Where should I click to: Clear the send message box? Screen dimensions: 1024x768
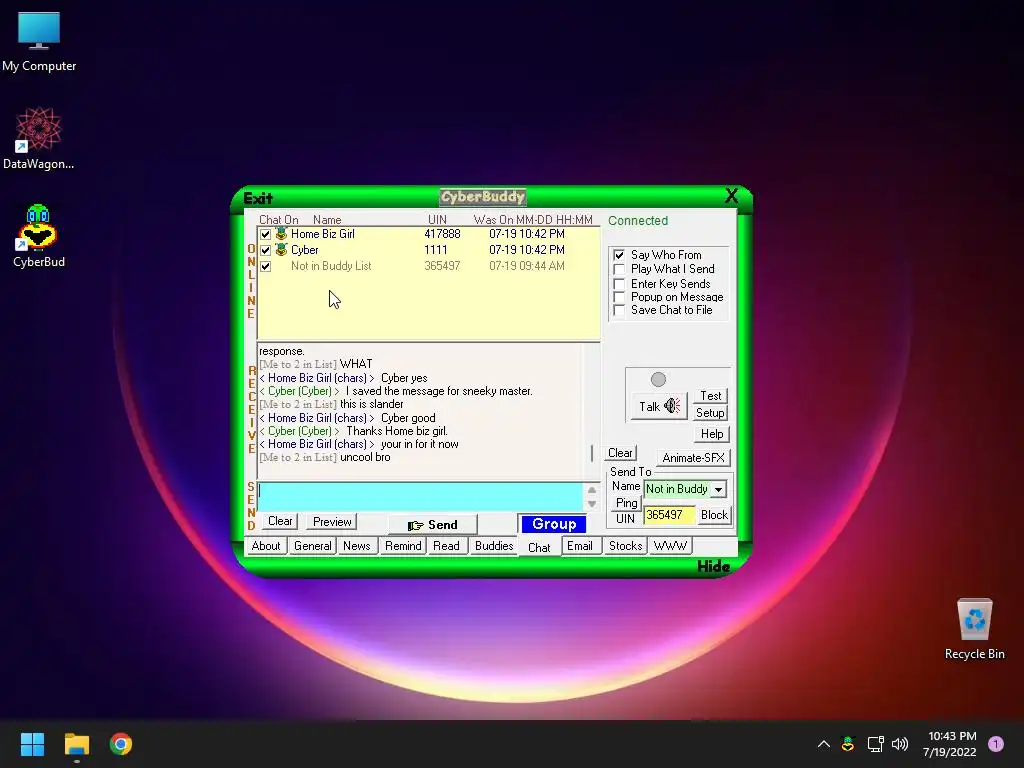click(280, 521)
